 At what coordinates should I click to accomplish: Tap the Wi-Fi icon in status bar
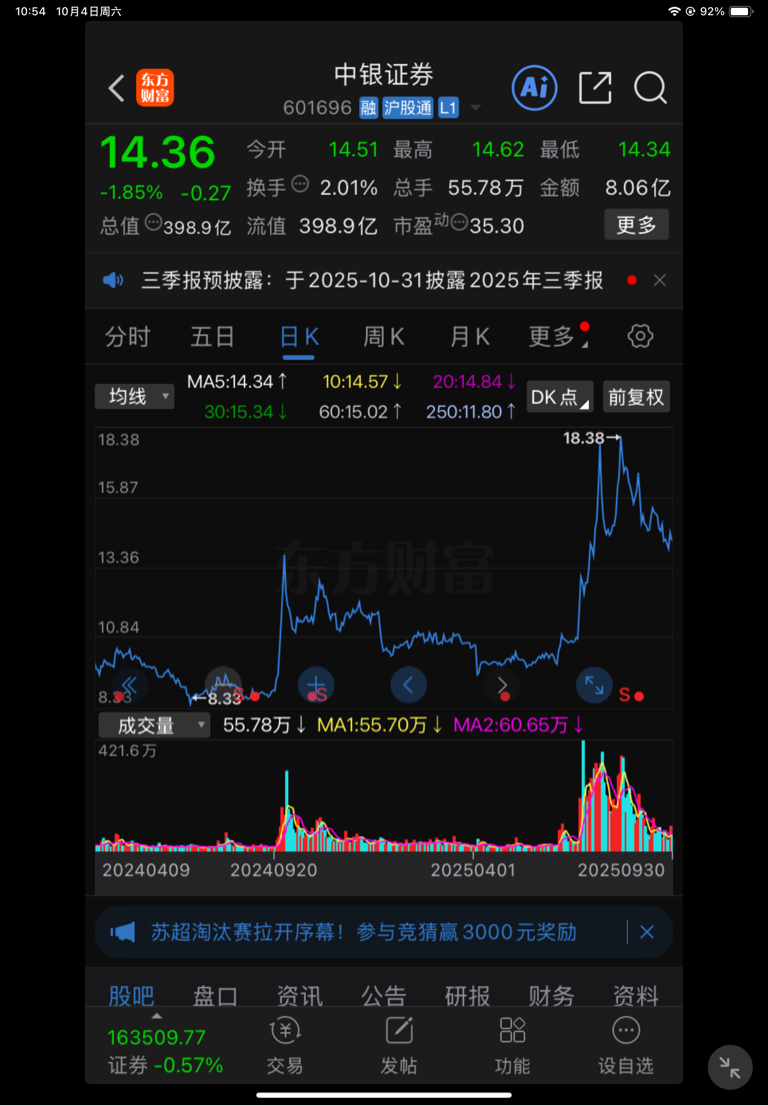[674, 11]
